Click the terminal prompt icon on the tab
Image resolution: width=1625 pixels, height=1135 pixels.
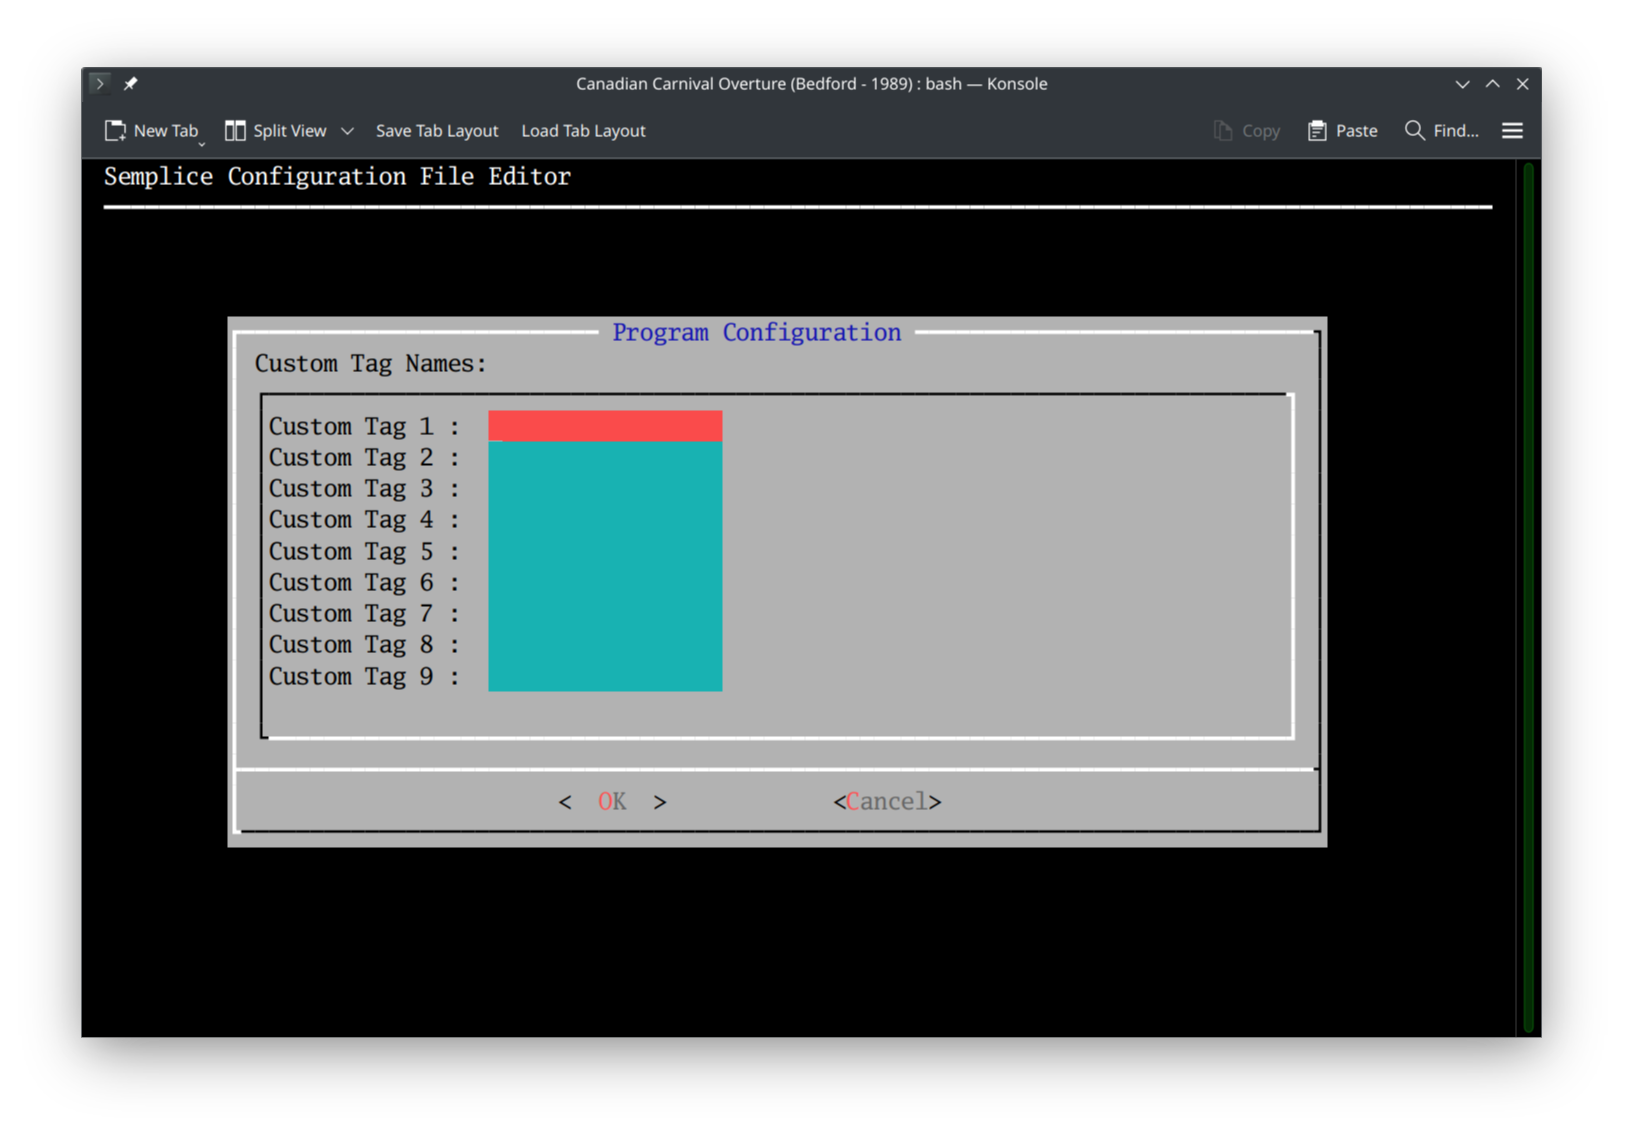(x=99, y=83)
